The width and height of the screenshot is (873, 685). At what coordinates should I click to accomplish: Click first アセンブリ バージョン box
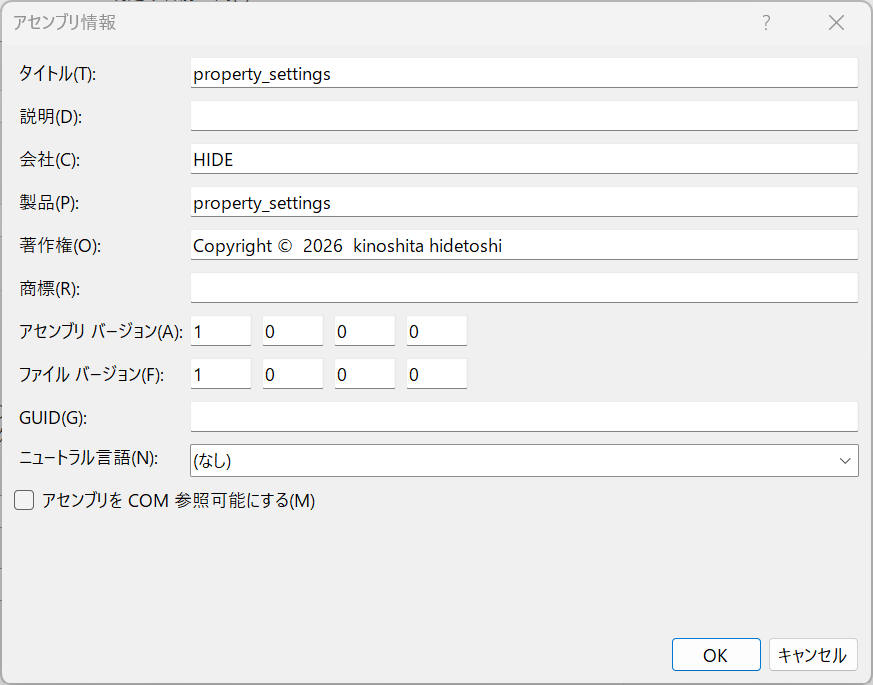pos(220,331)
